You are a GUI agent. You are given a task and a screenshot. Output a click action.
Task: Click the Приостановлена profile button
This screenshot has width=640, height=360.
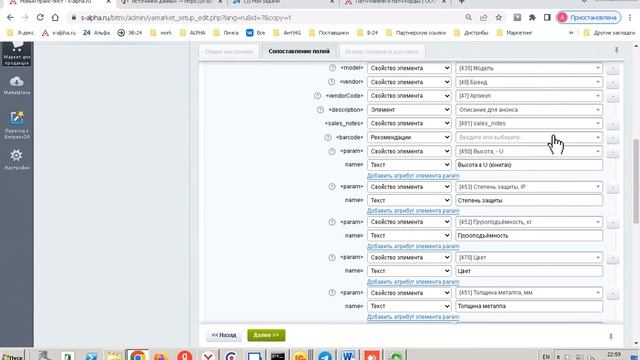point(588,18)
